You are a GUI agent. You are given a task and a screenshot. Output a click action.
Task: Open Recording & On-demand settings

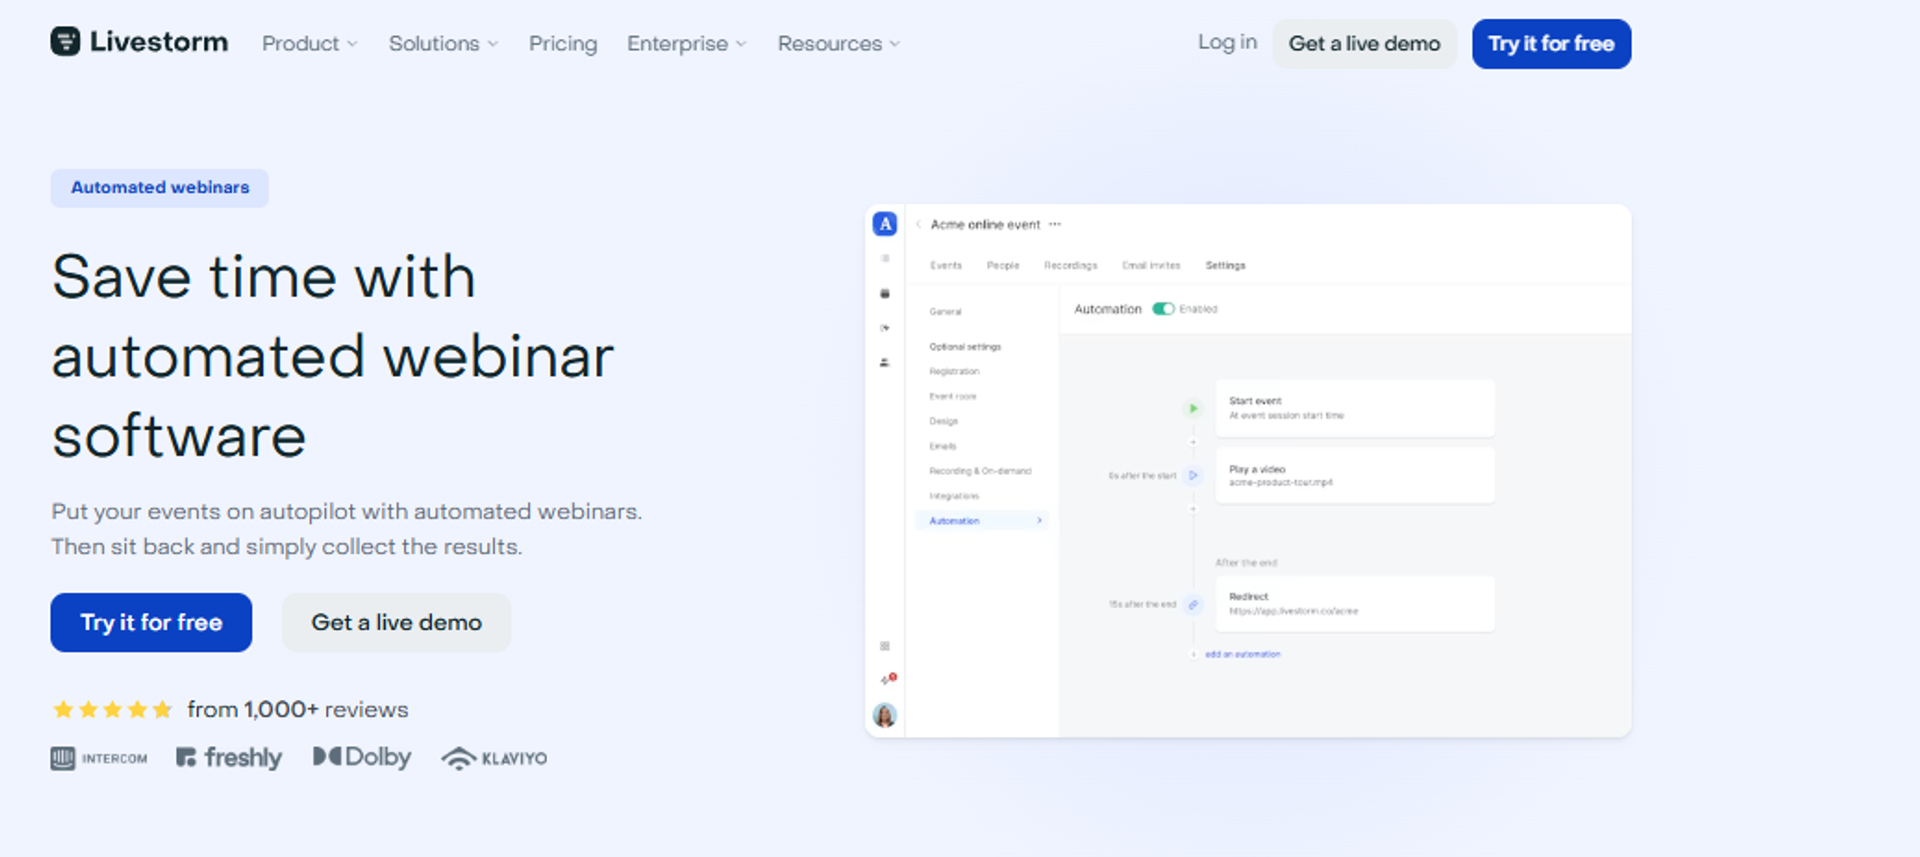click(980, 471)
